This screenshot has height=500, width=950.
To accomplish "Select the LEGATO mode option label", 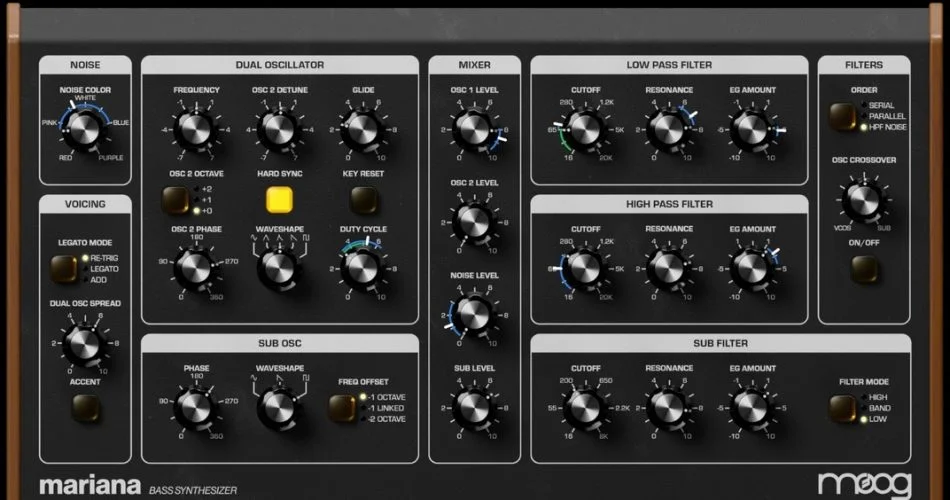I will (104, 269).
